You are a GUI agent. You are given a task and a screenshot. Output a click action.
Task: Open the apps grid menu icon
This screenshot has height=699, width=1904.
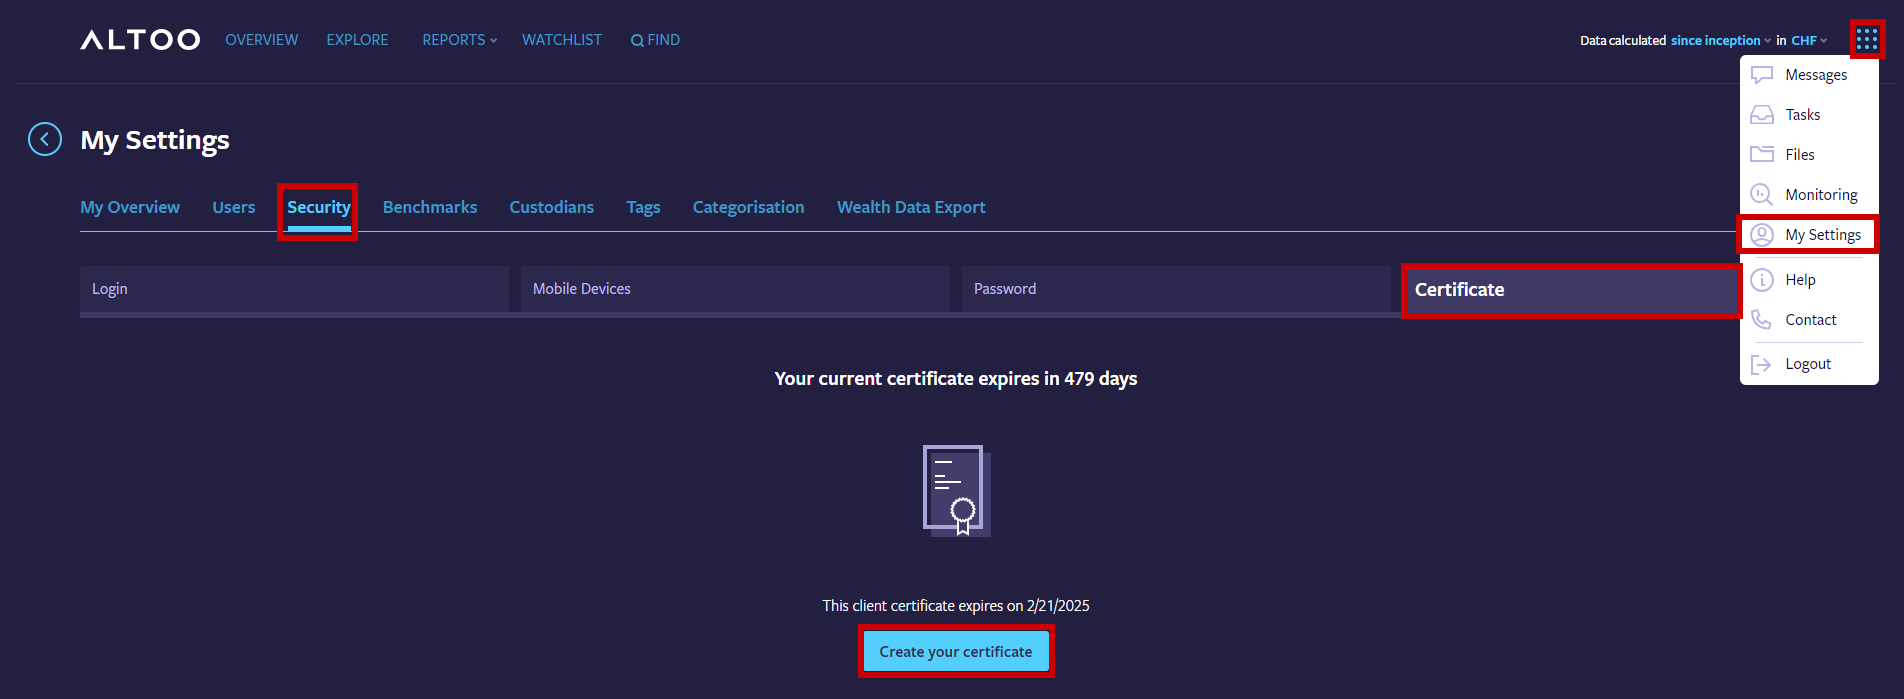point(1867,40)
